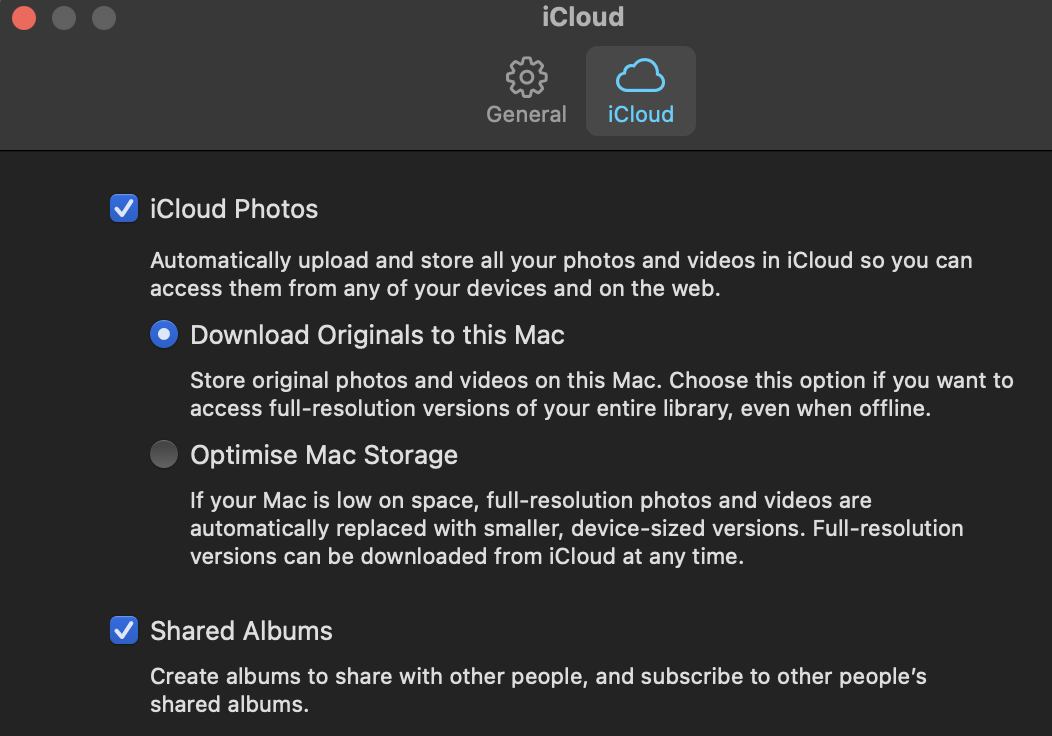Viewport: 1052px width, 736px height.
Task: Minimize the preferences window
Action: tap(64, 18)
